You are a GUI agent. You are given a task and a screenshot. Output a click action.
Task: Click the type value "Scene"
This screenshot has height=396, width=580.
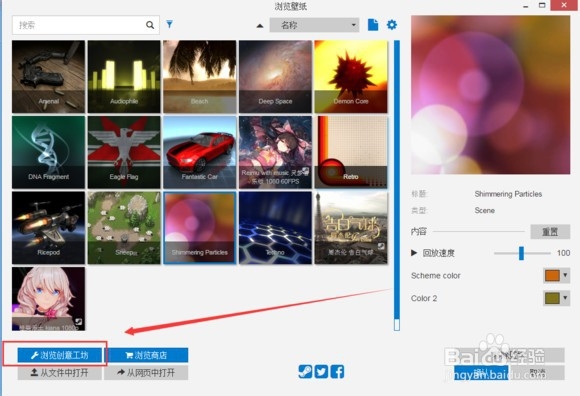point(485,210)
